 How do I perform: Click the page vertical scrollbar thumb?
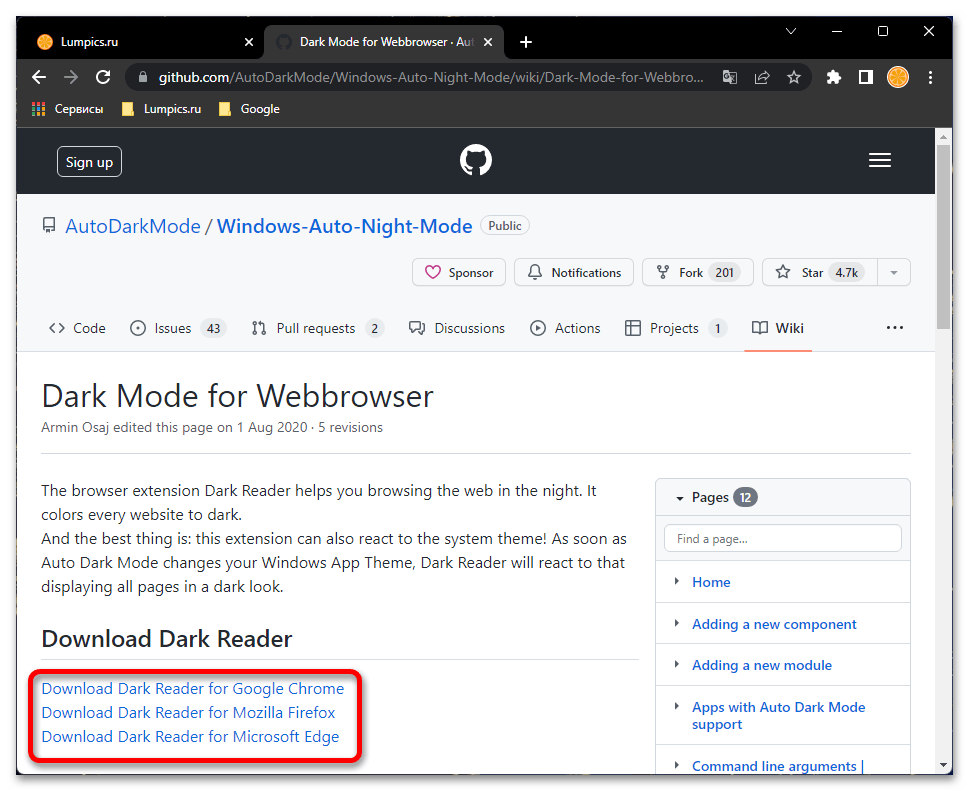(x=943, y=237)
